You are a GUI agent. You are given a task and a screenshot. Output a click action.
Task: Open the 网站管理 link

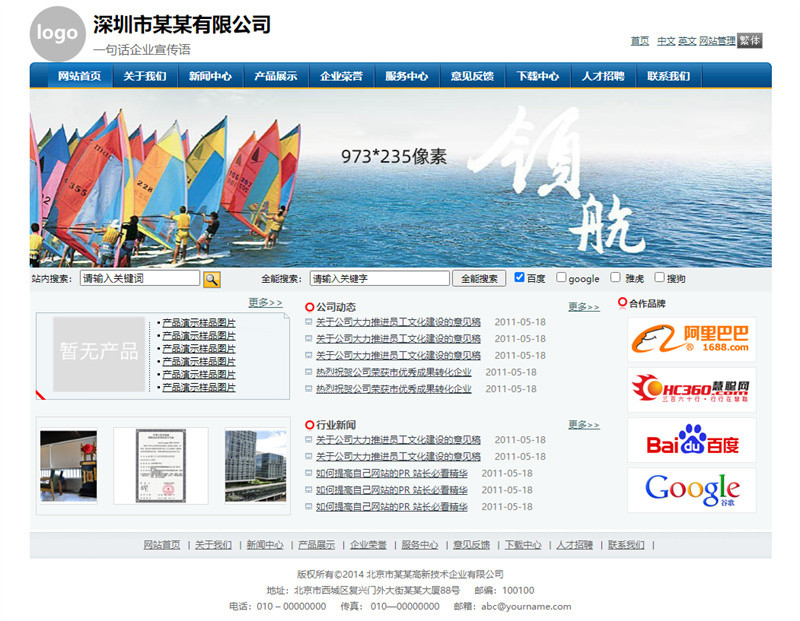pyautogui.click(x=717, y=41)
